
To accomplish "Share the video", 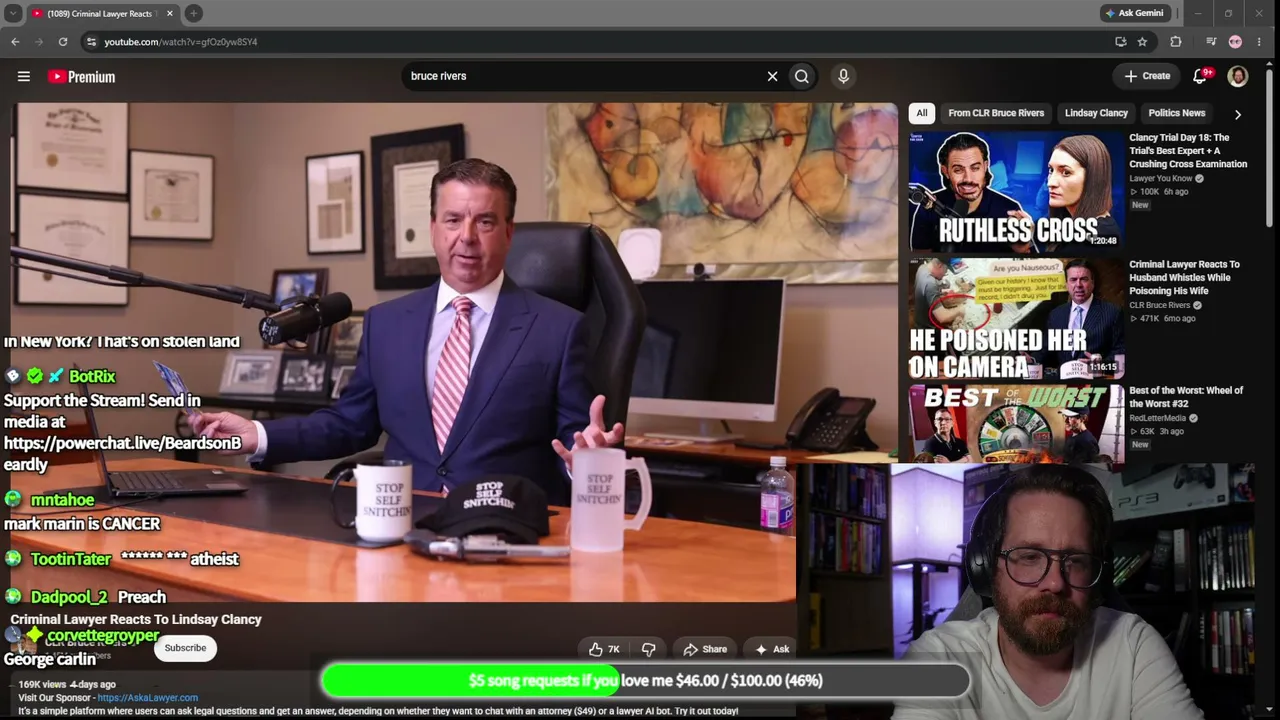I will click(x=705, y=649).
